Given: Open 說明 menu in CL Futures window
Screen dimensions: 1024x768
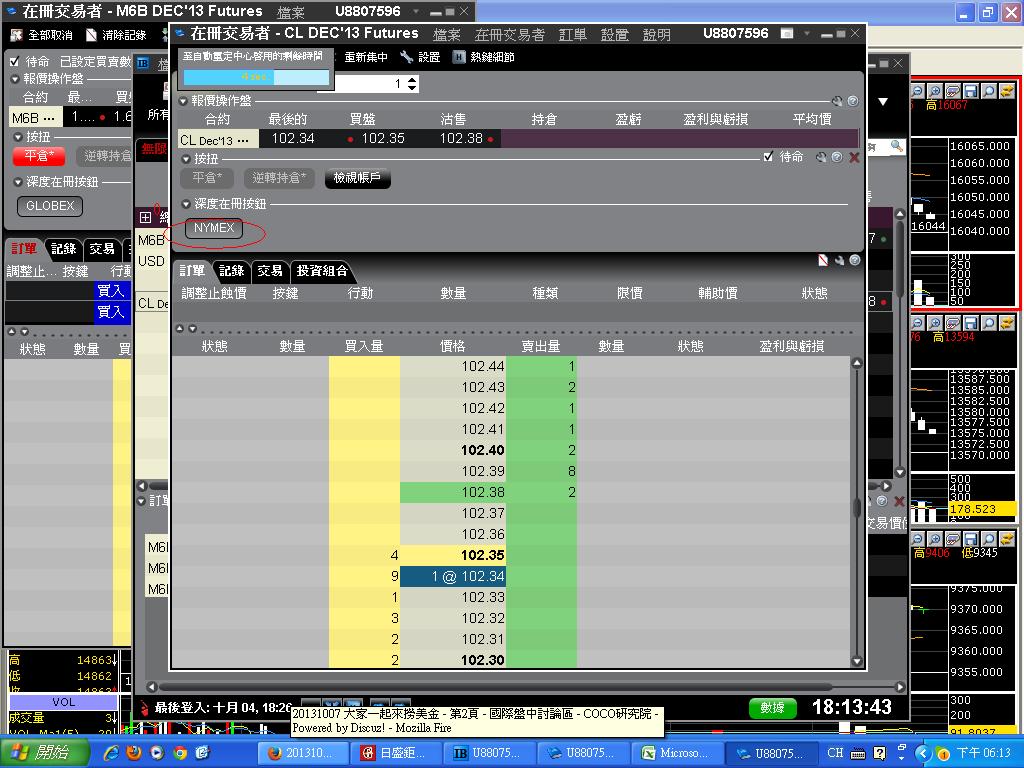Looking at the screenshot, I should pos(656,35).
